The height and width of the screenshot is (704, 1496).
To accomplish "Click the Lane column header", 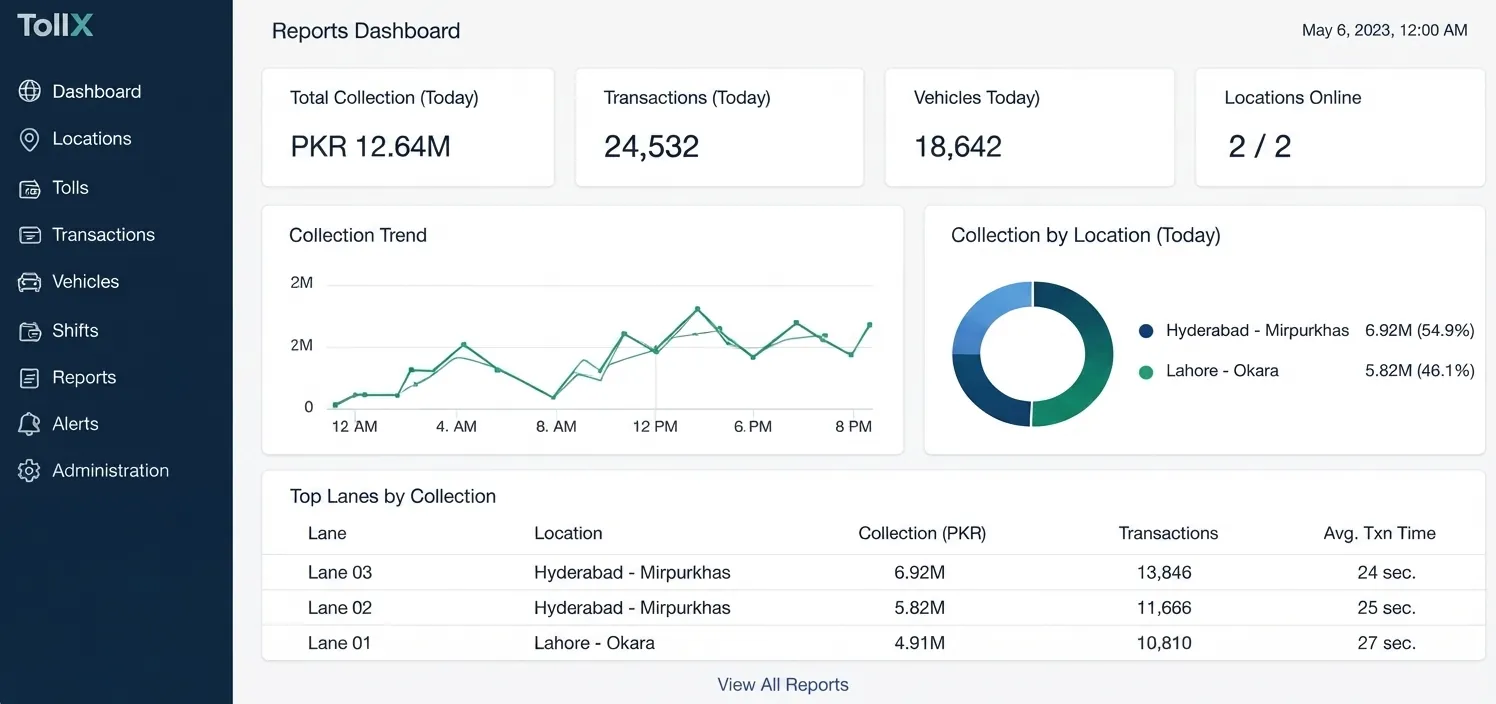I will click(327, 534).
